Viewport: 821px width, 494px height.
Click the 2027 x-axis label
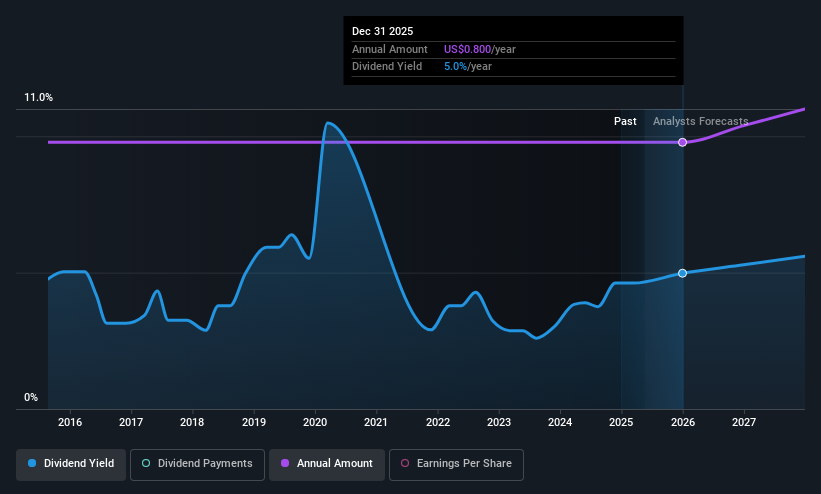tap(744, 422)
